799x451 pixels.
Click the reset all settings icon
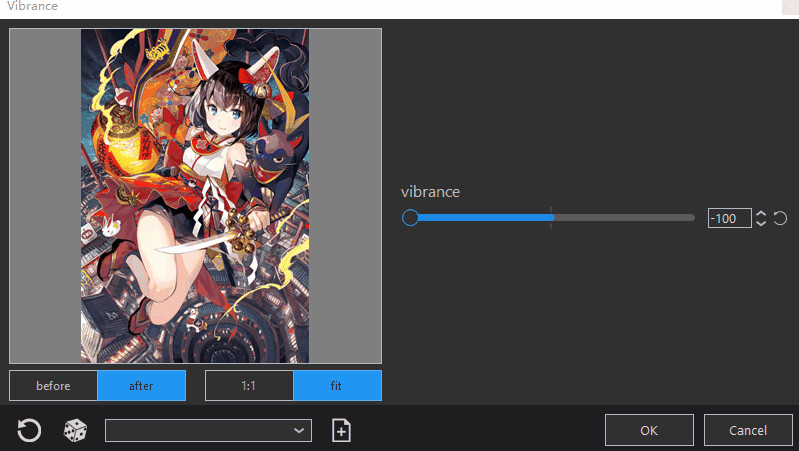tap(29, 430)
